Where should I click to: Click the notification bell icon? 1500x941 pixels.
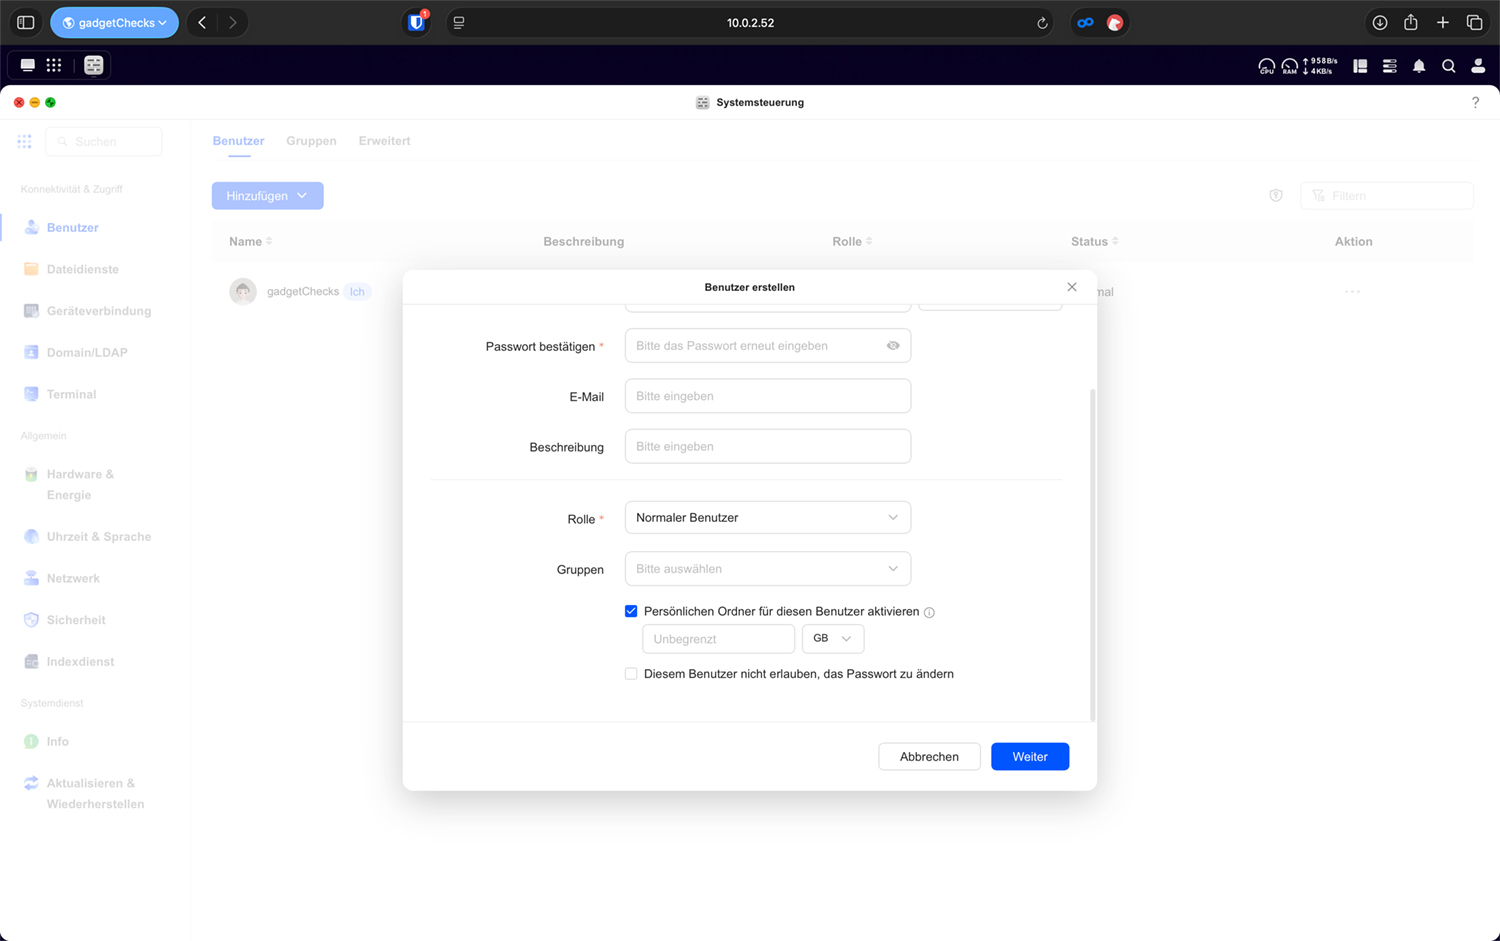click(x=1418, y=66)
